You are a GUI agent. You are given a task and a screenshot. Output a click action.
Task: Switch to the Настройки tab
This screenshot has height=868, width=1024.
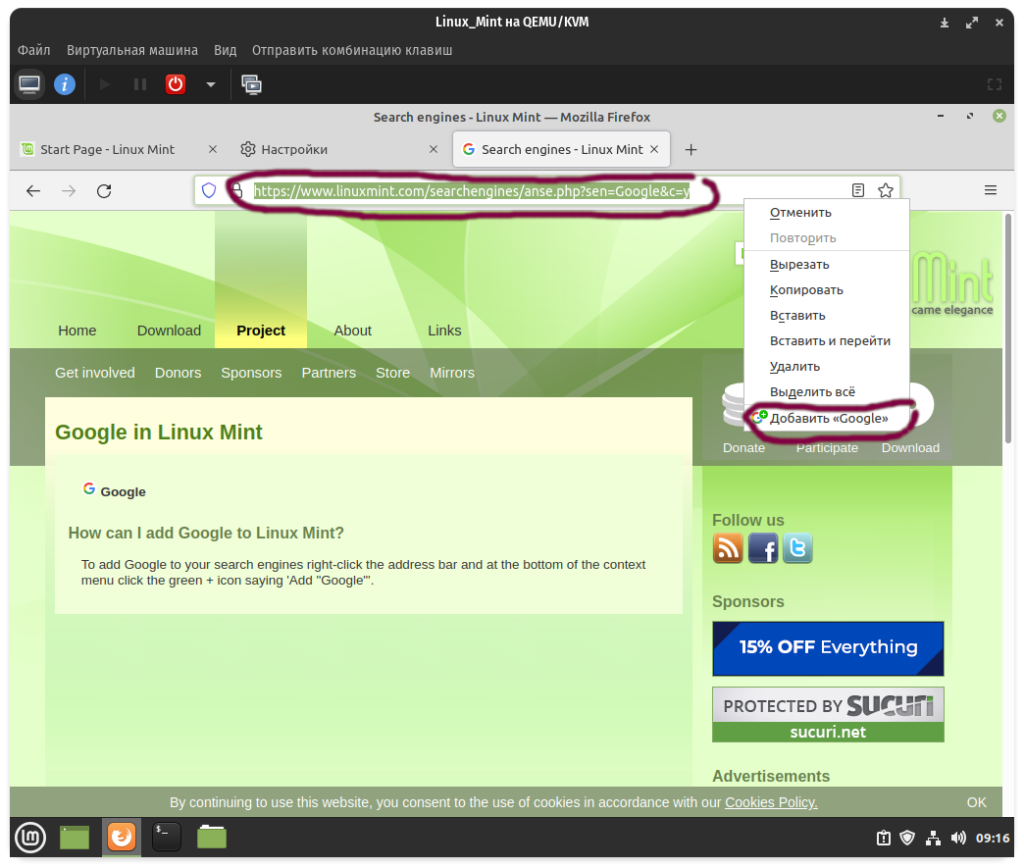(x=294, y=150)
